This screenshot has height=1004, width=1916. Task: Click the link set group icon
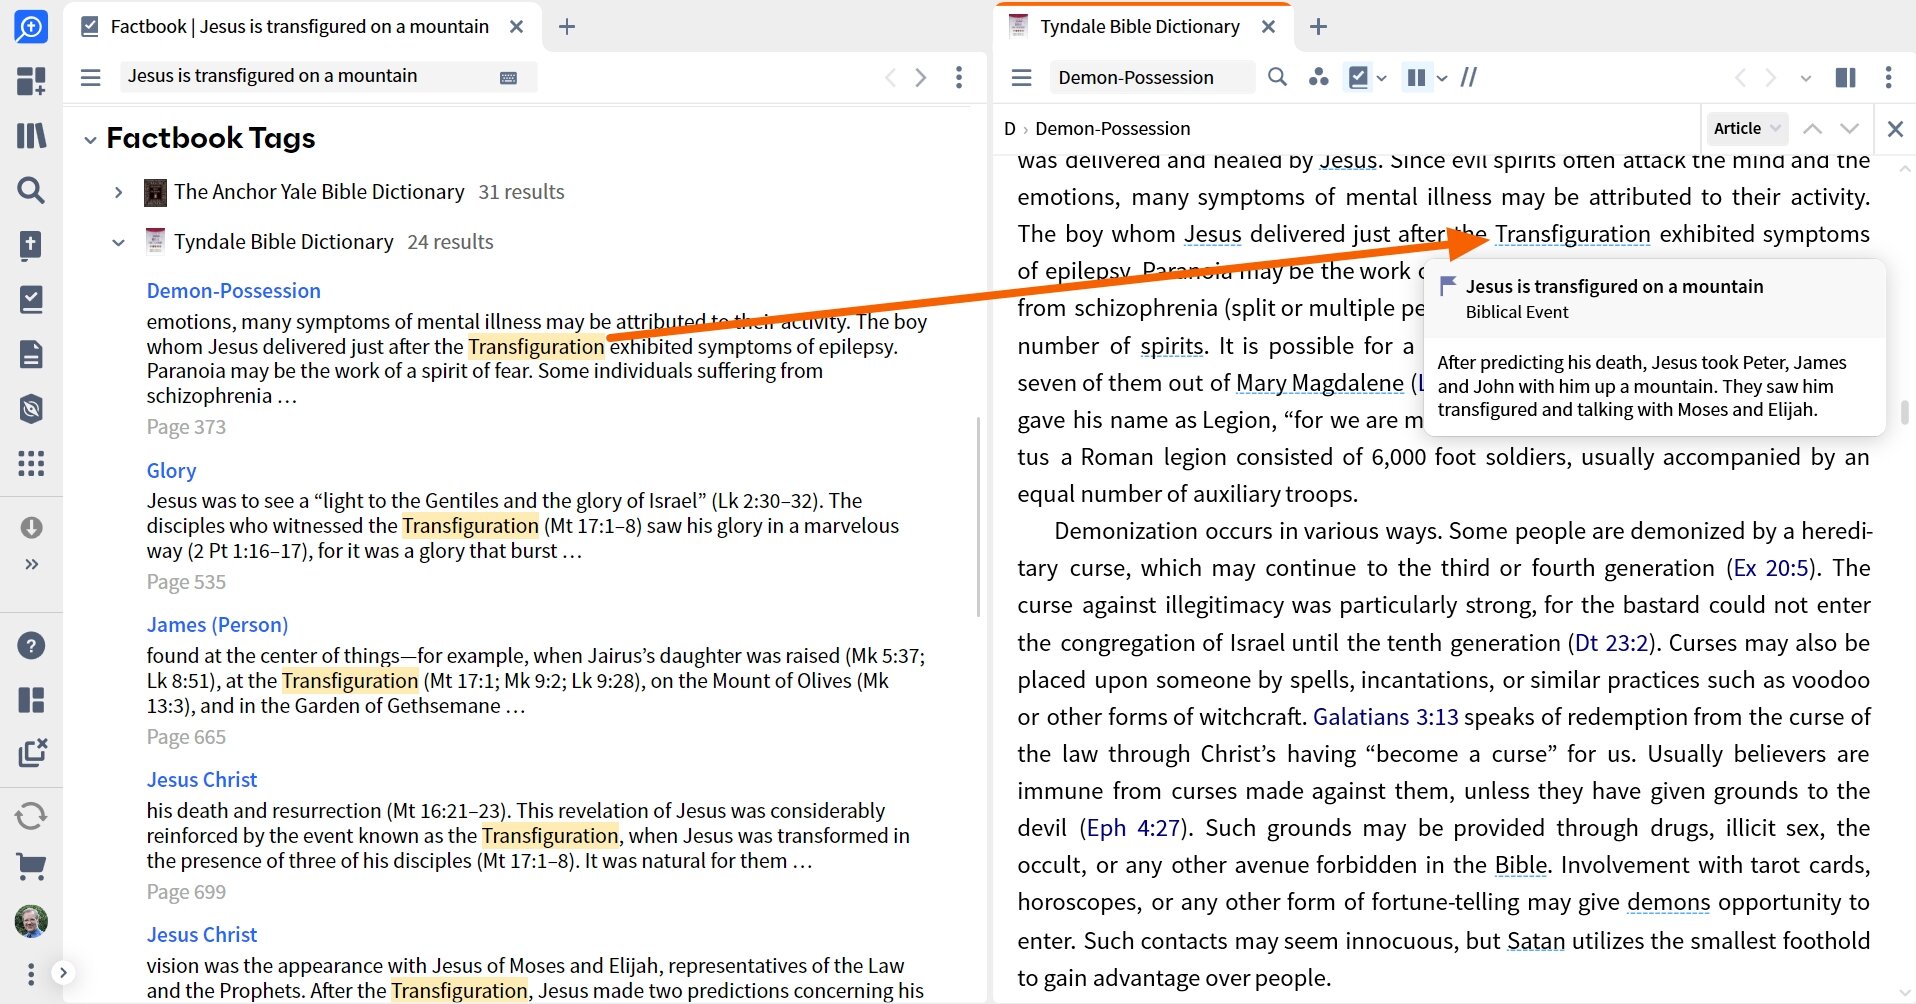1318,77
